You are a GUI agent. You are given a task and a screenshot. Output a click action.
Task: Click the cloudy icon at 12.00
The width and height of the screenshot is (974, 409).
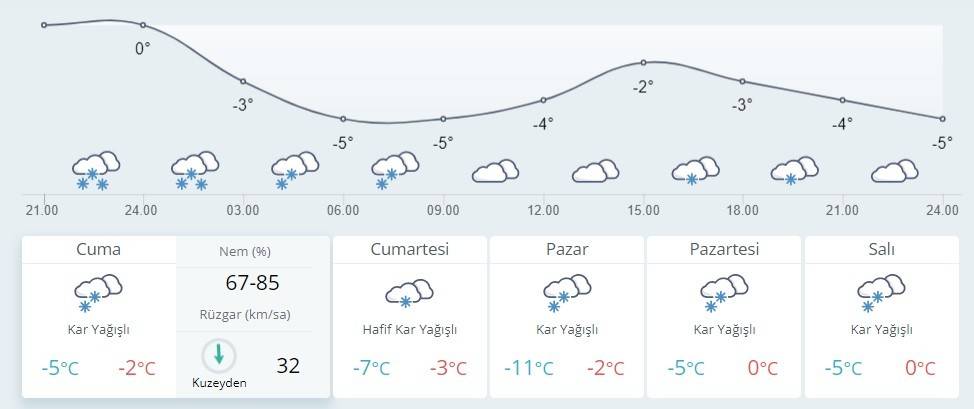coord(595,172)
